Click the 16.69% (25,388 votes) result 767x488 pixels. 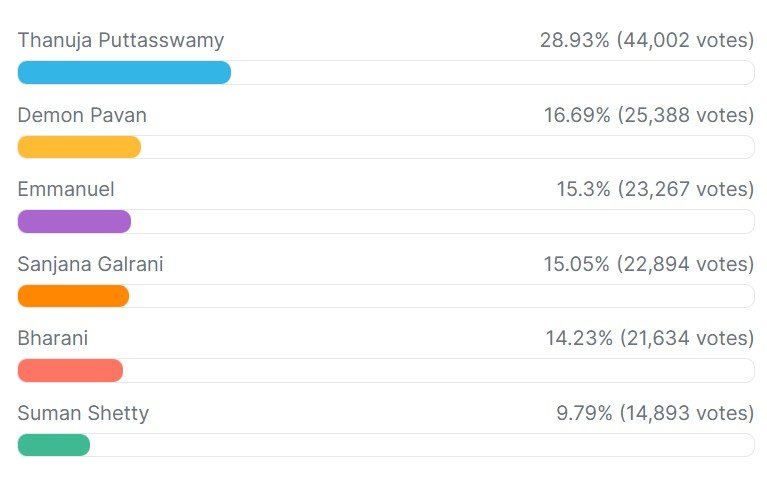(648, 116)
